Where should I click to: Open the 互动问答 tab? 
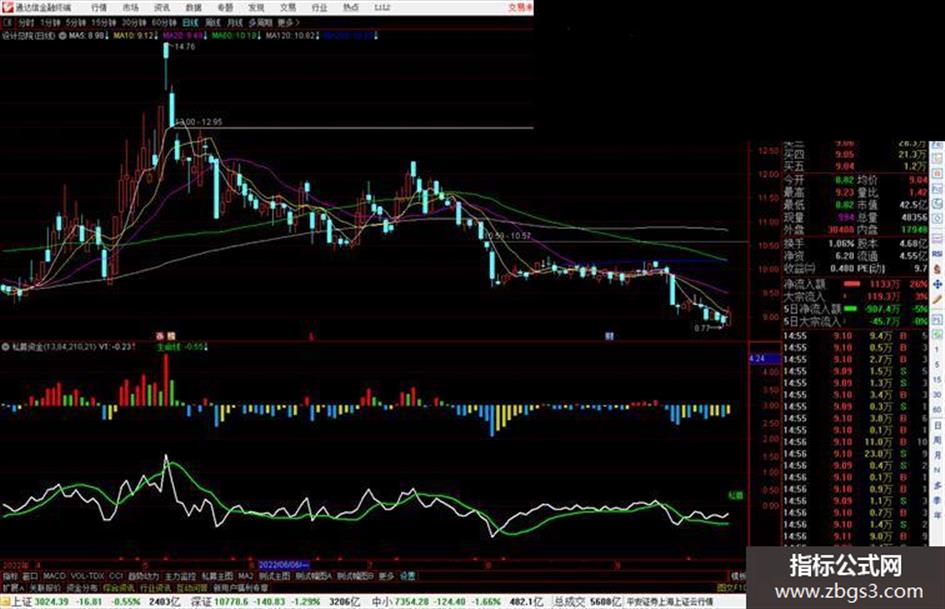point(192,587)
